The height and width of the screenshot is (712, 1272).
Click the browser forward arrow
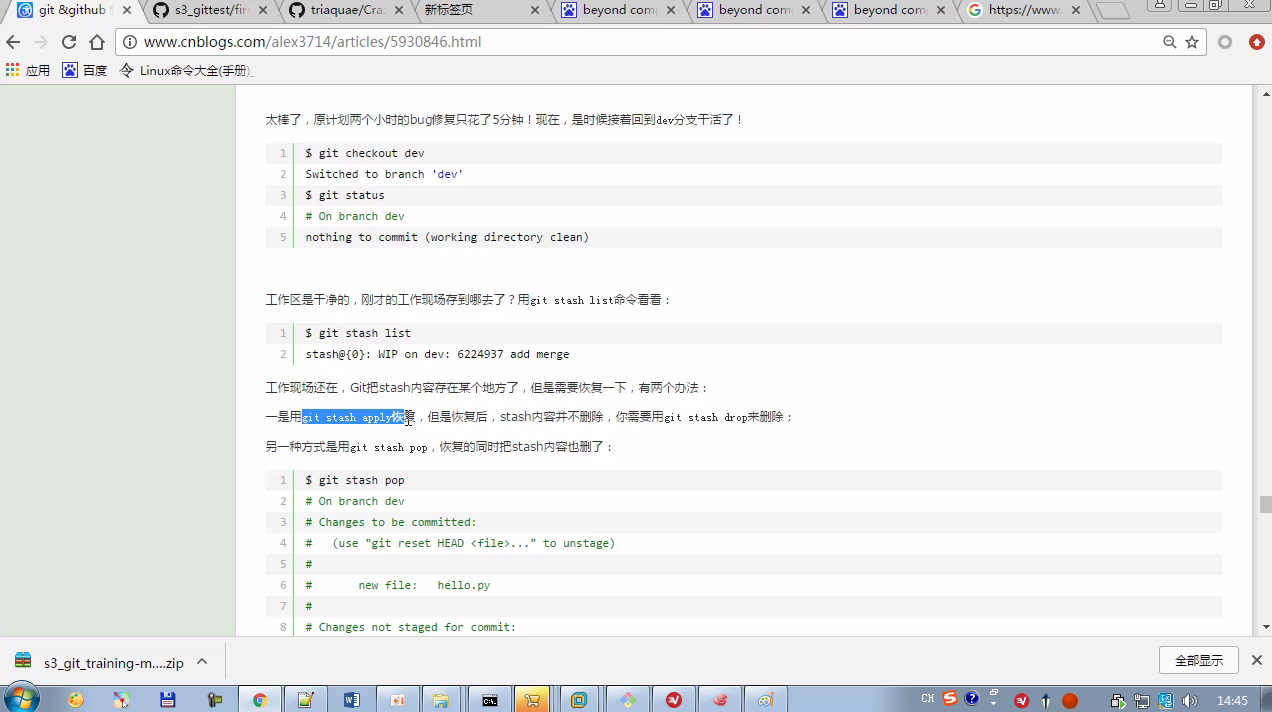tap(41, 42)
